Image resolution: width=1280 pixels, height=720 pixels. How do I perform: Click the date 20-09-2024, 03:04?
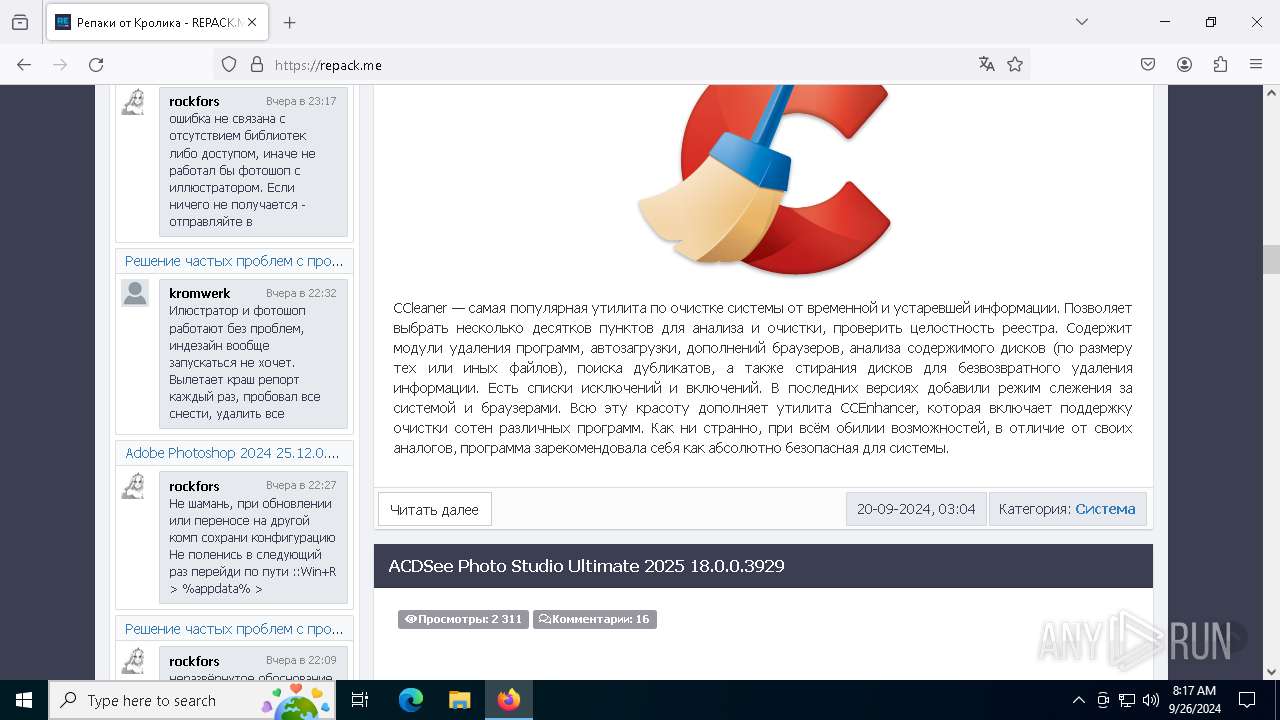[x=916, y=509]
